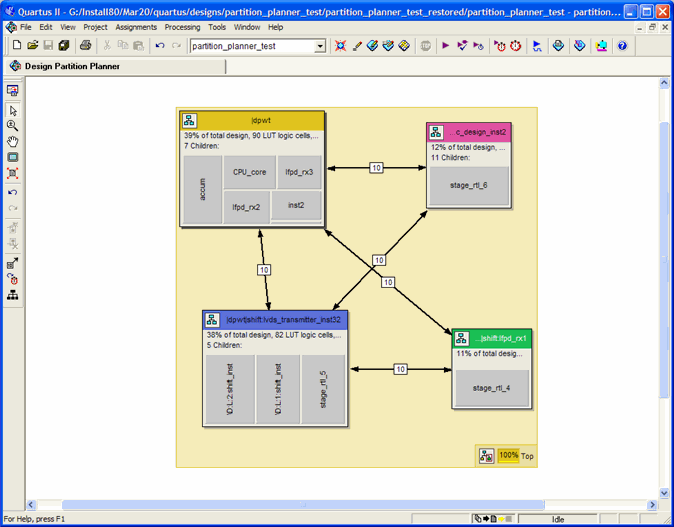Click the hierarchy tree icon in left toolbar

click(12, 295)
